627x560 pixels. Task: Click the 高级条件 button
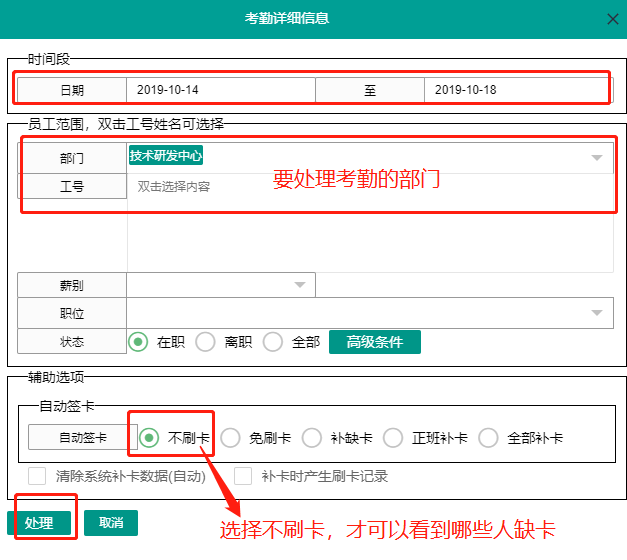click(374, 342)
